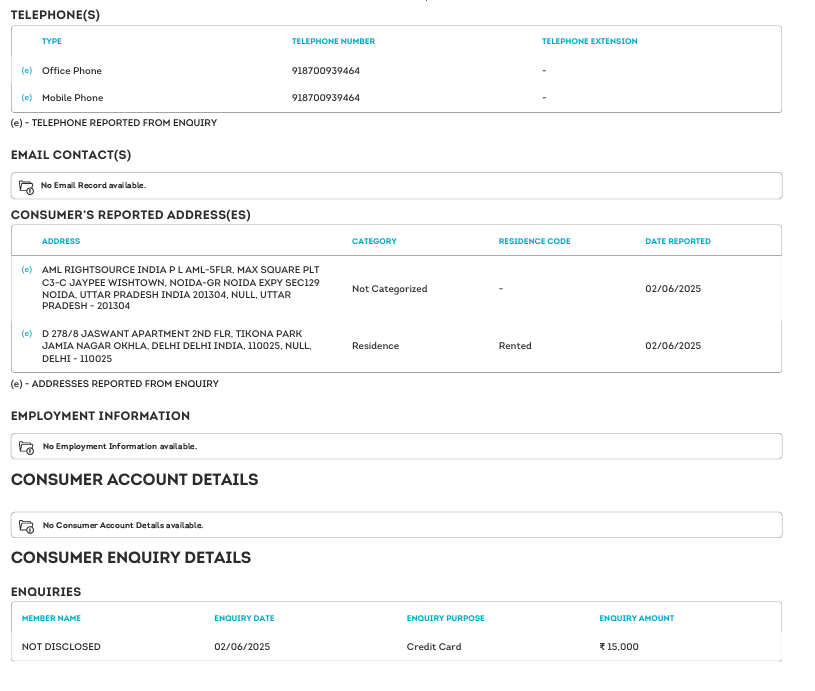Click the ₹15,000 enquiry amount value
815x691 pixels.
tap(619, 647)
